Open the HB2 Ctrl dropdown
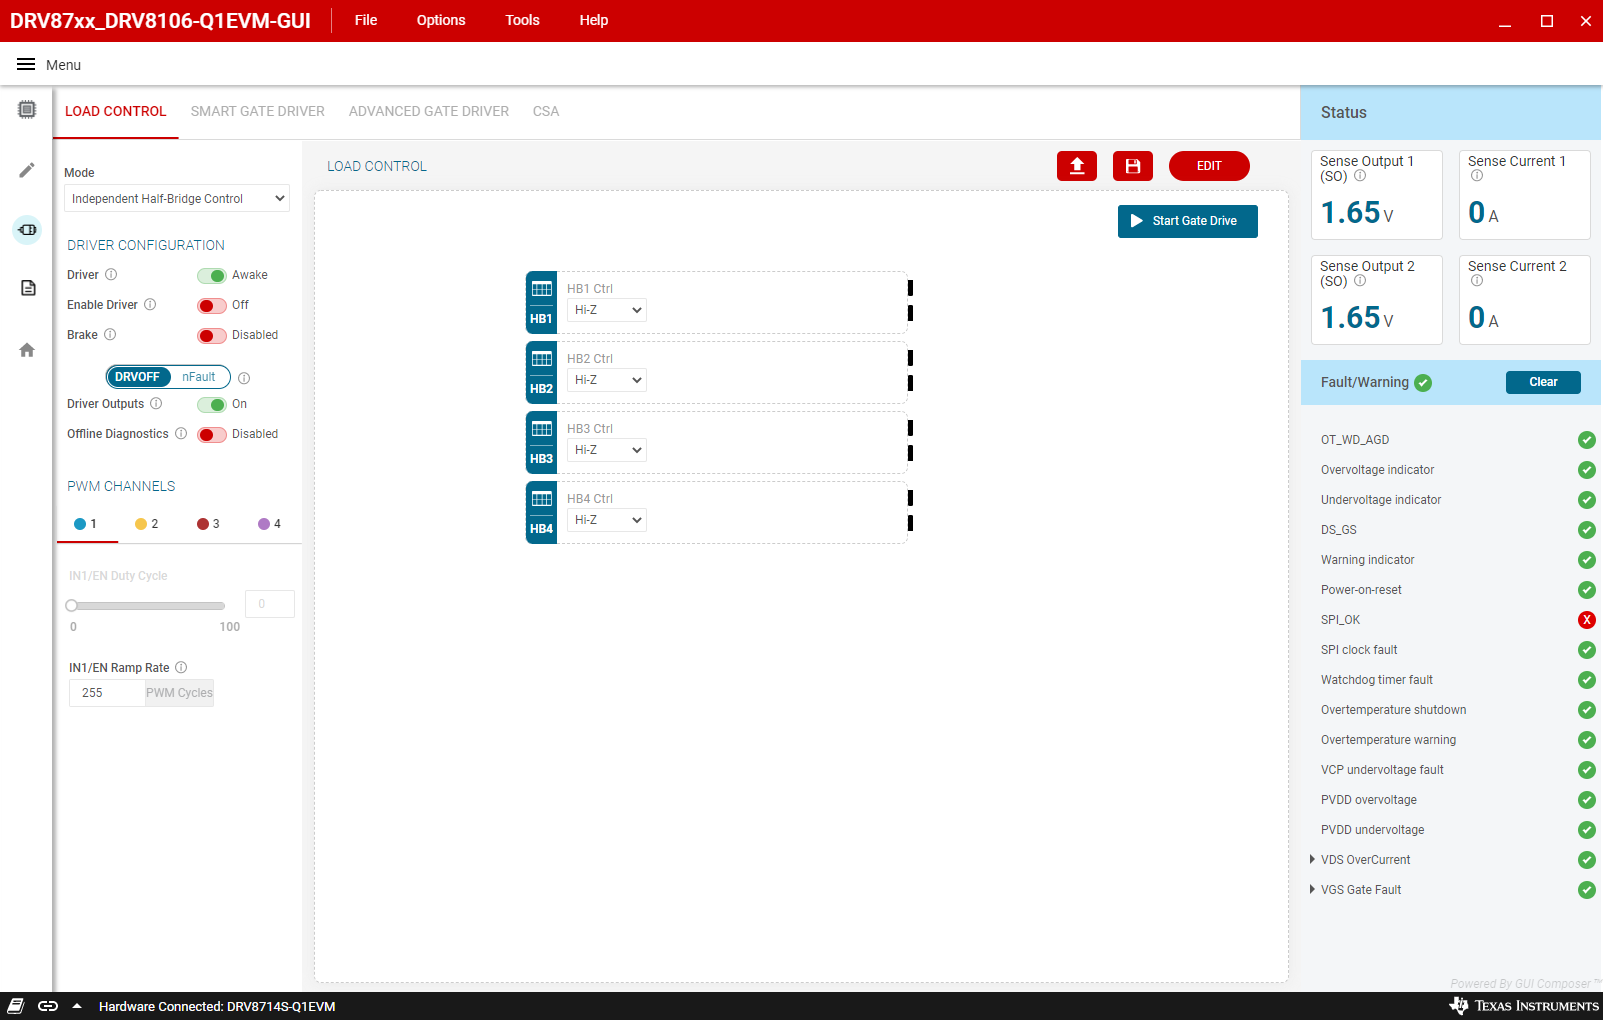The width and height of the screenshot is (1603, 1020). pyautogui.click(x=607, y=380)
